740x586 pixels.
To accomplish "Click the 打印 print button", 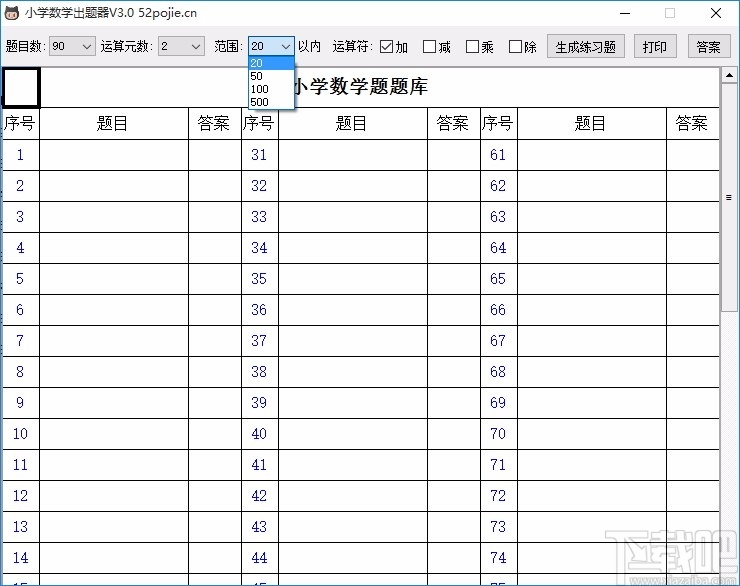I will click(655, 46).
